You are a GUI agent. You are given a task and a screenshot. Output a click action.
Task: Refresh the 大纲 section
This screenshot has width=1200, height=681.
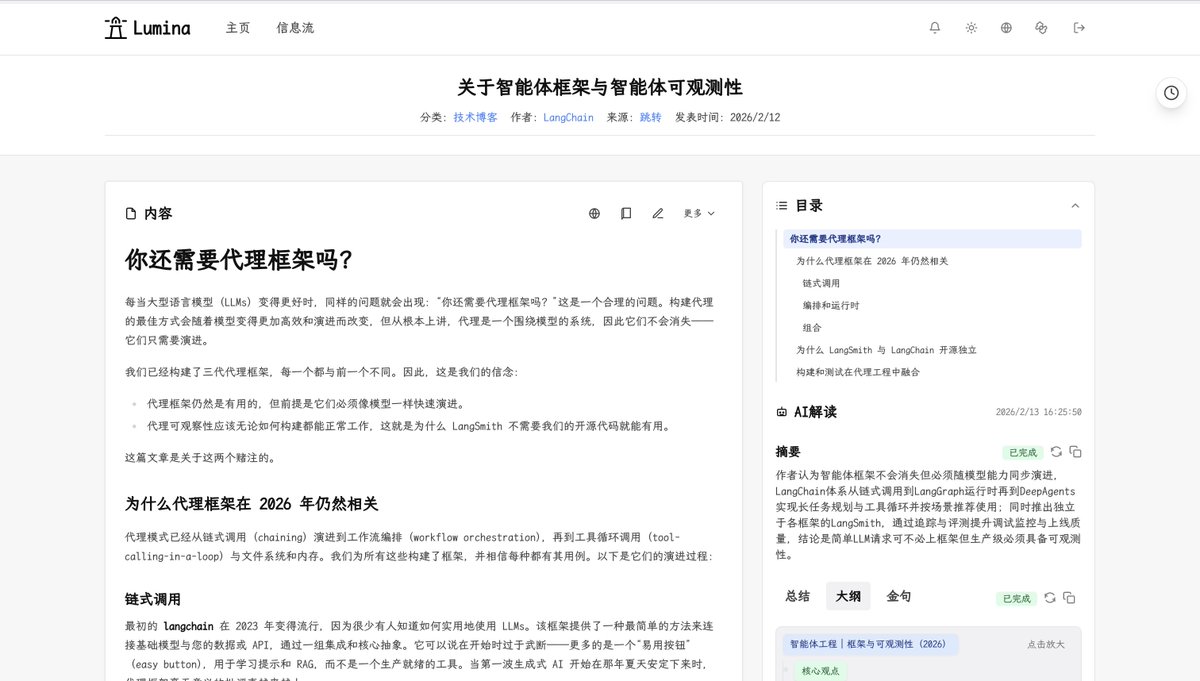[x=1050, y=597]
